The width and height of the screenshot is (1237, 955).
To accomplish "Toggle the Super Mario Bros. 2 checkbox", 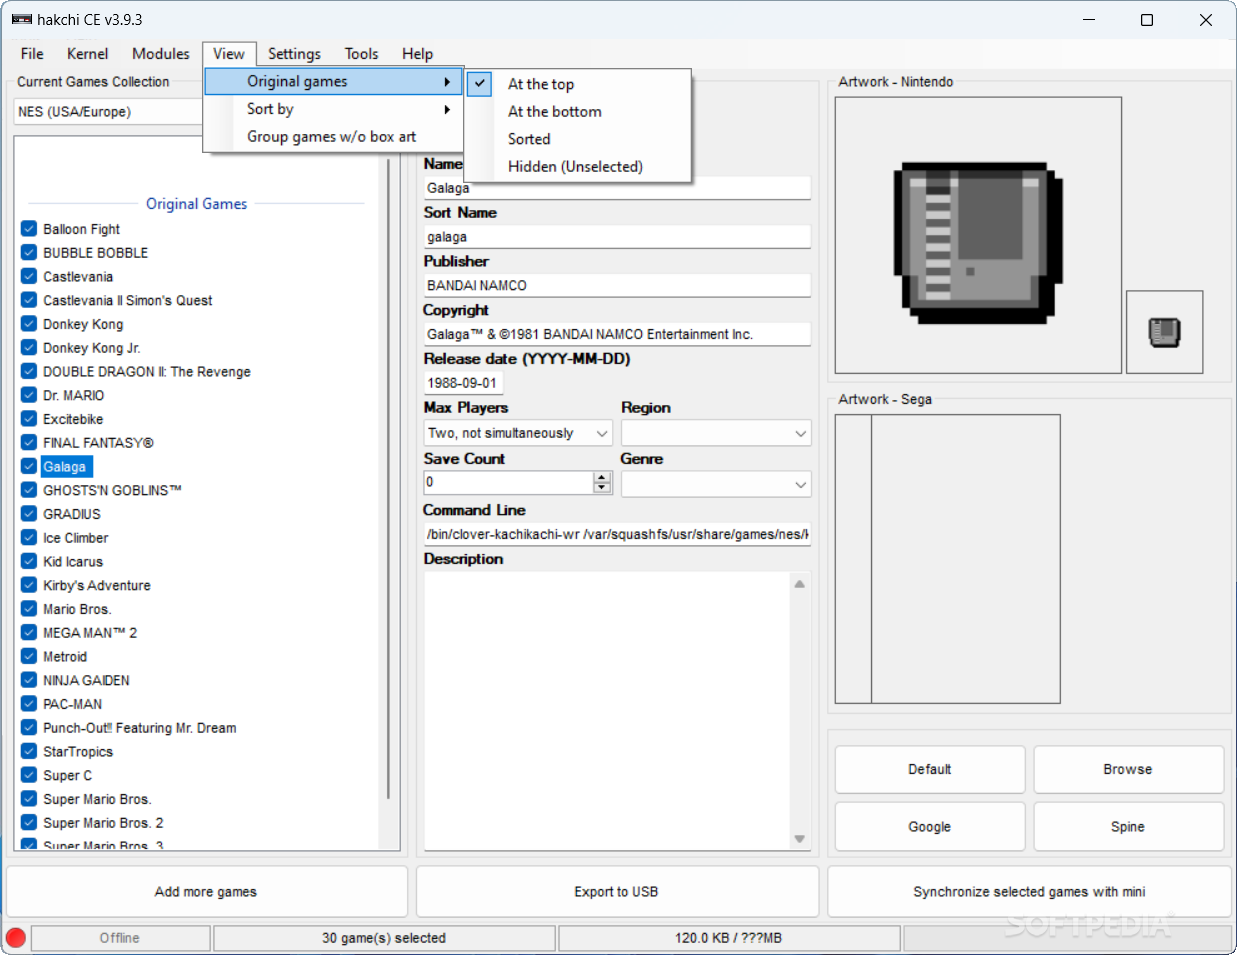I will coord(29,823).
